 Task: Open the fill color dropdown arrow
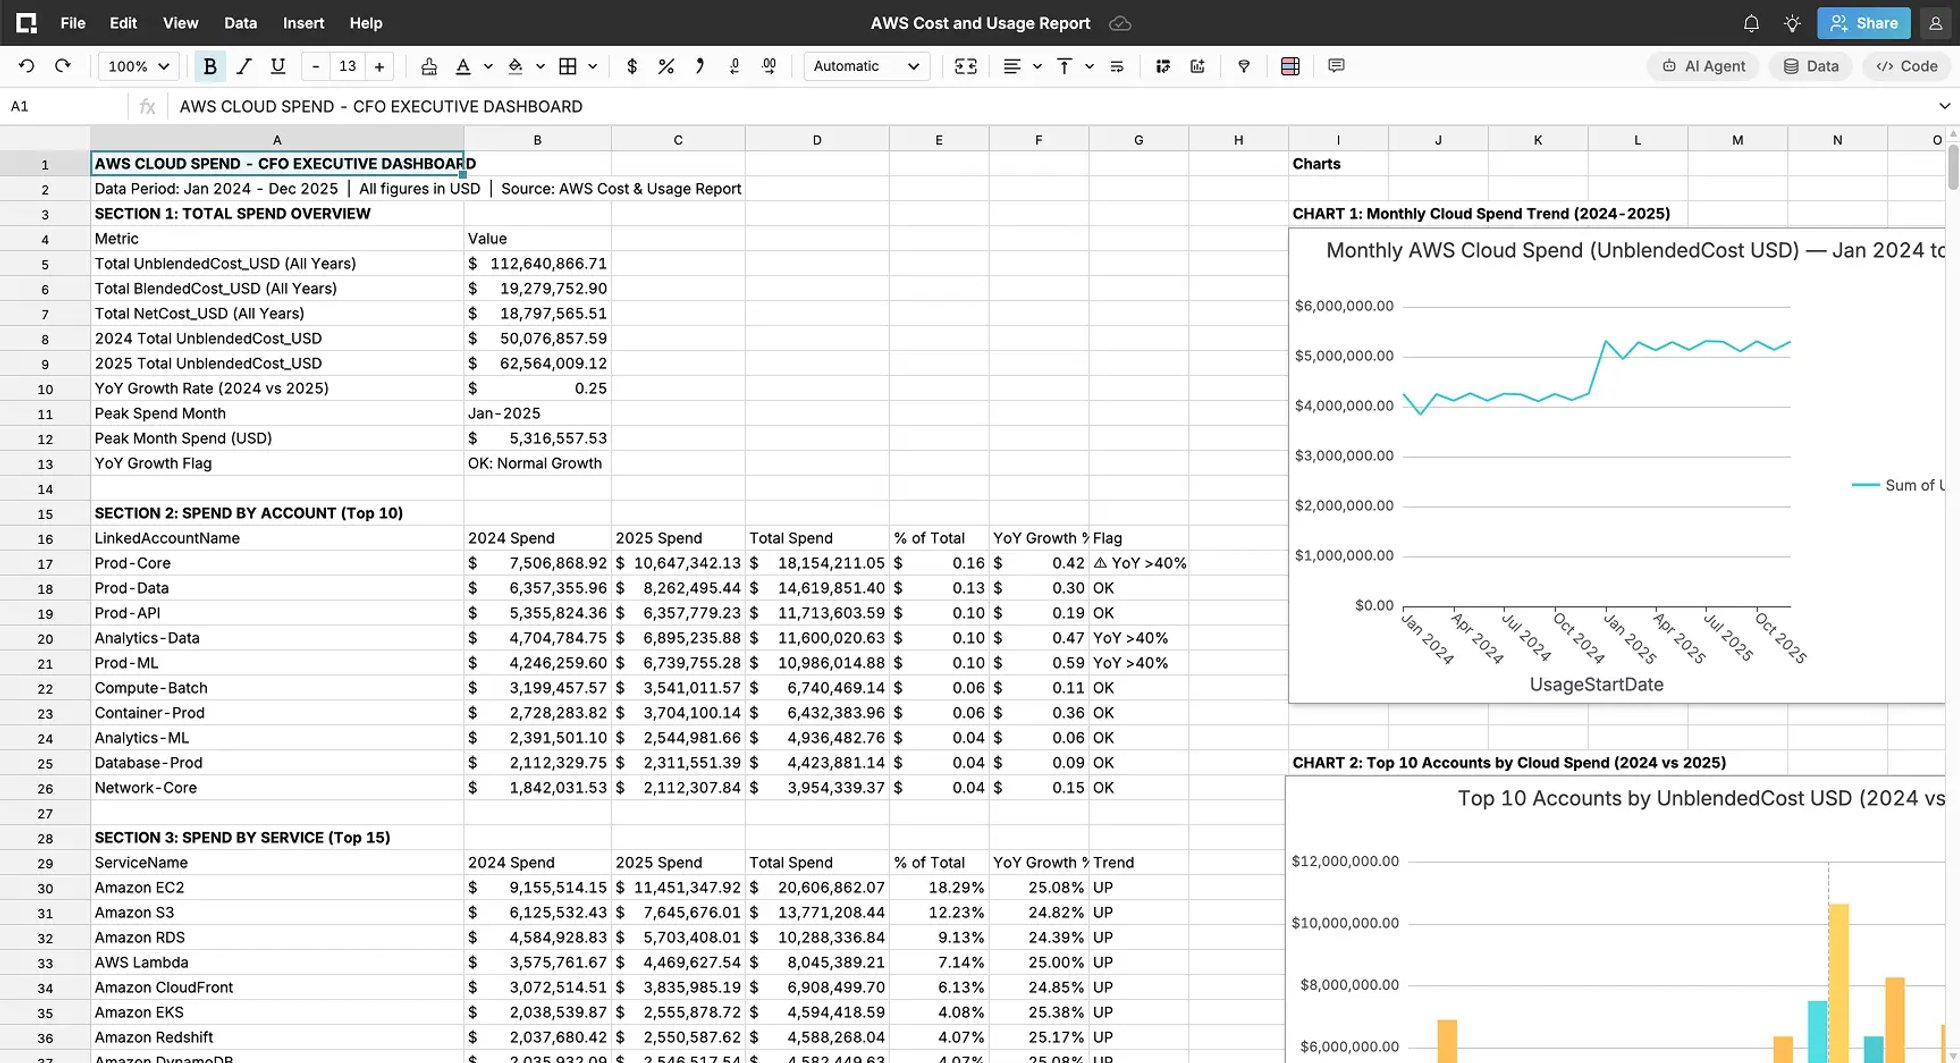pyautogui.click(x=540, y=66)
